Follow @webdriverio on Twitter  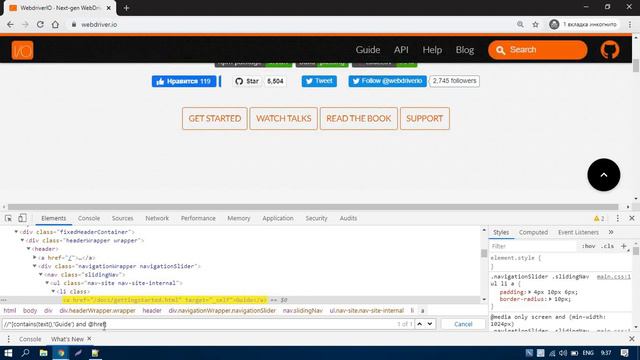tap(387, 81)
